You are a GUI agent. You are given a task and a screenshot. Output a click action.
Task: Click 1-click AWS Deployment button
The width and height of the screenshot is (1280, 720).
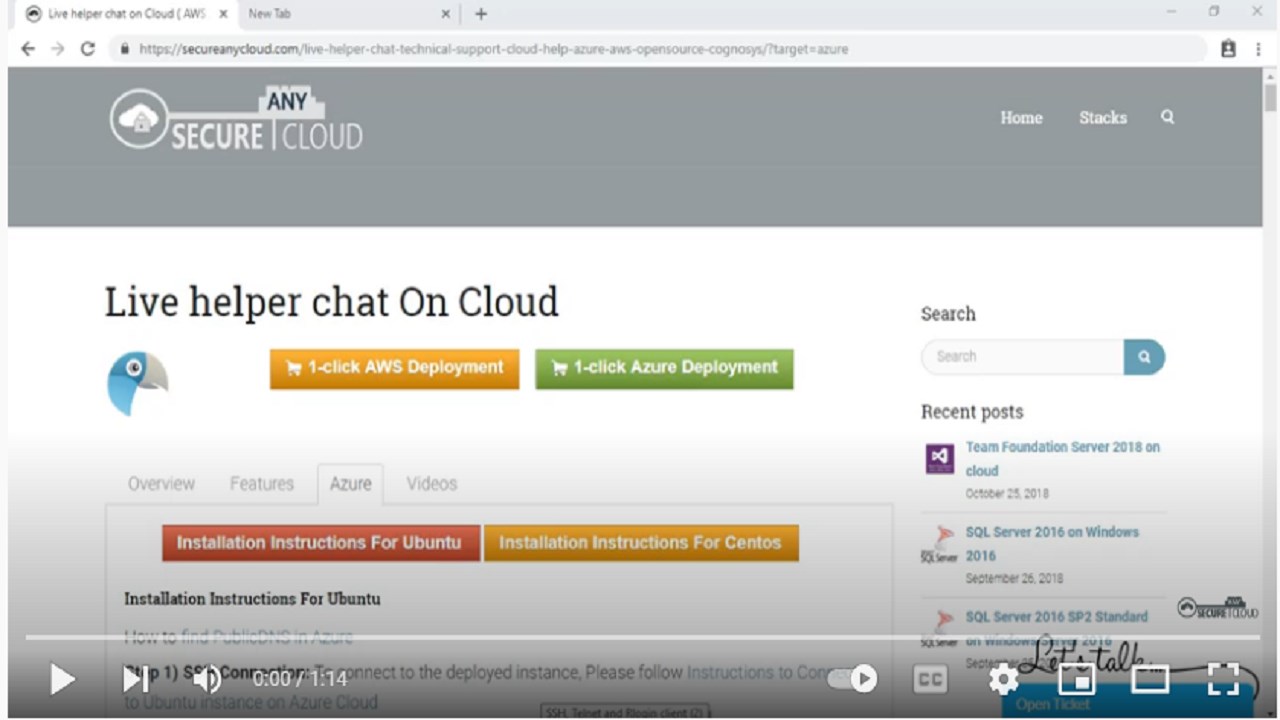click(x=394, y=368)
